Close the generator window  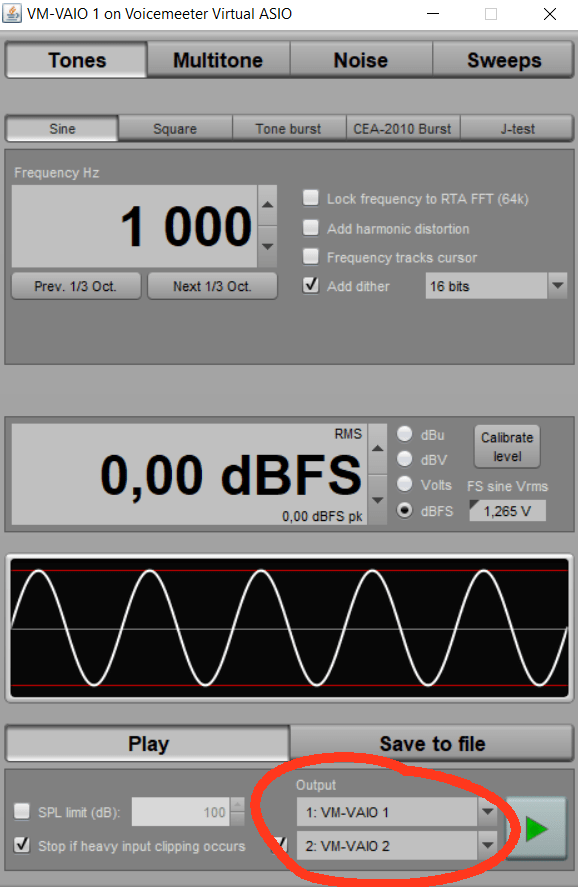click(550, 14)
